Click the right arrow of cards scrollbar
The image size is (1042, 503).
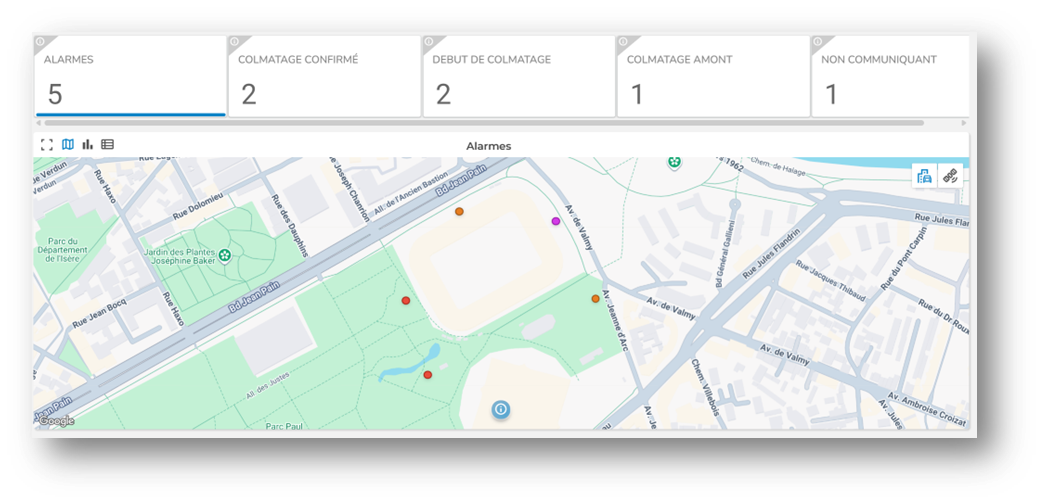965,123
